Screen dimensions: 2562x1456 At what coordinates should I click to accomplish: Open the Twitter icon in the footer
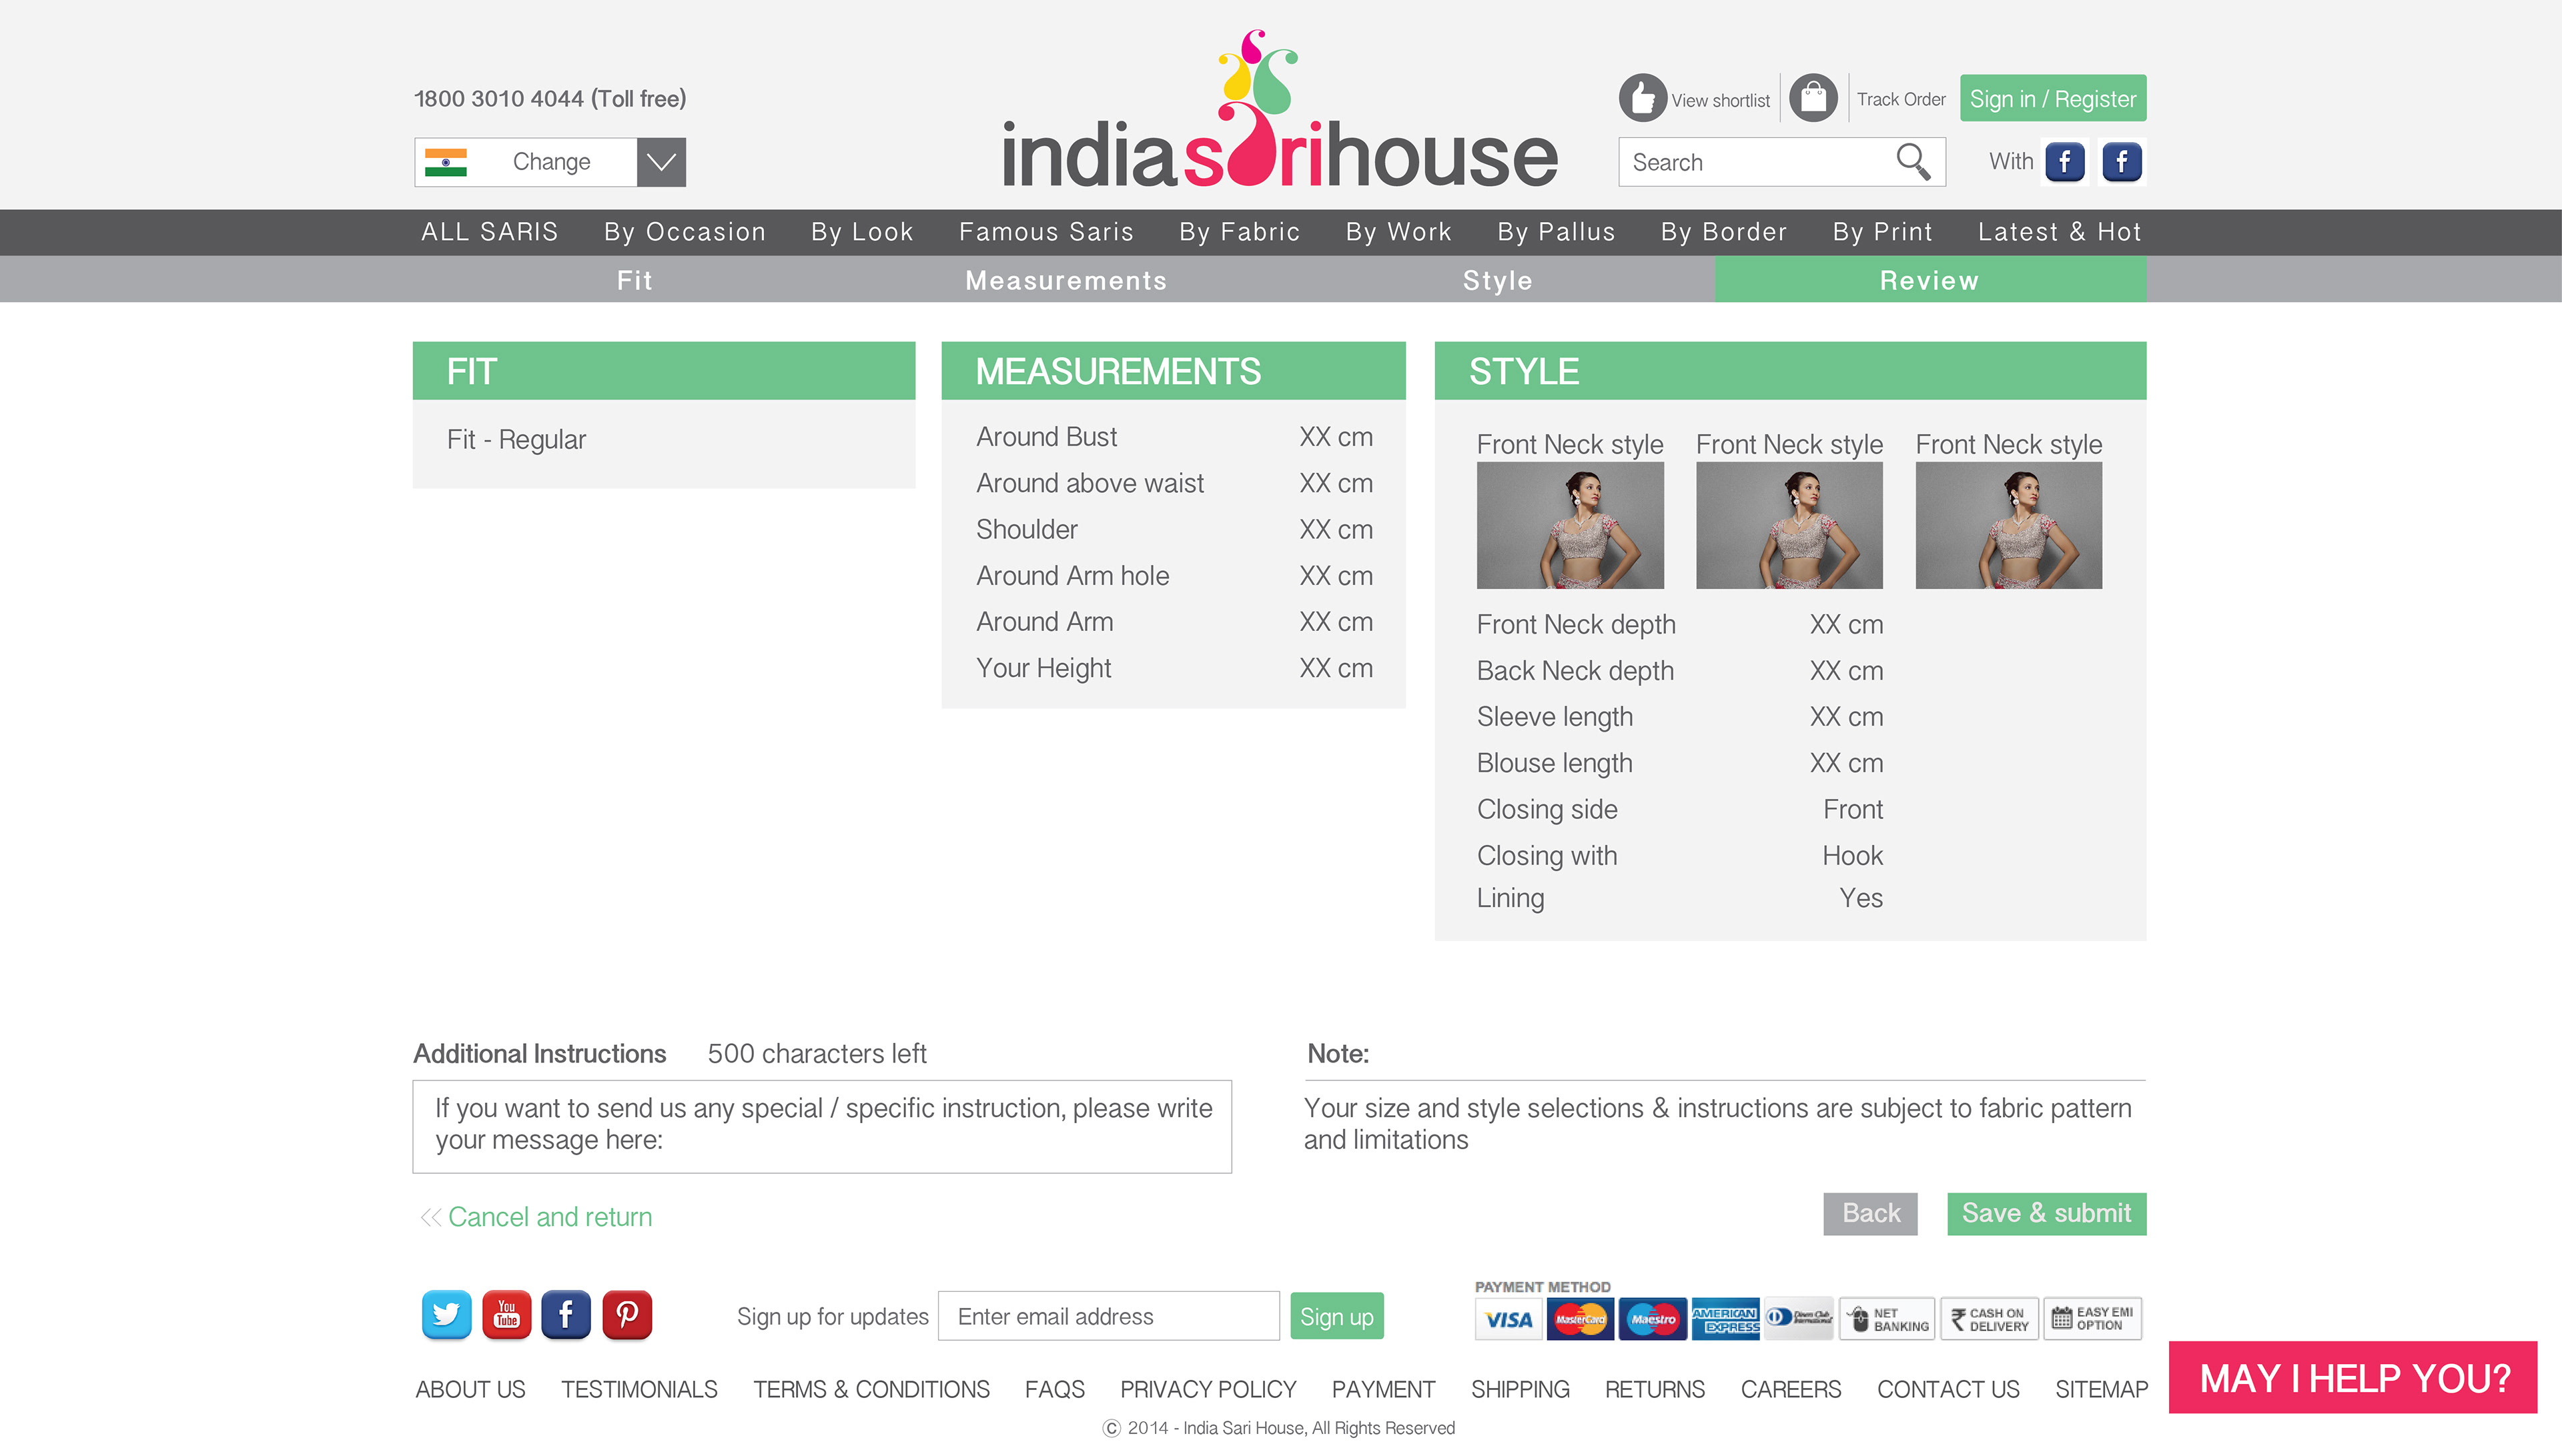click(446, 1315)
